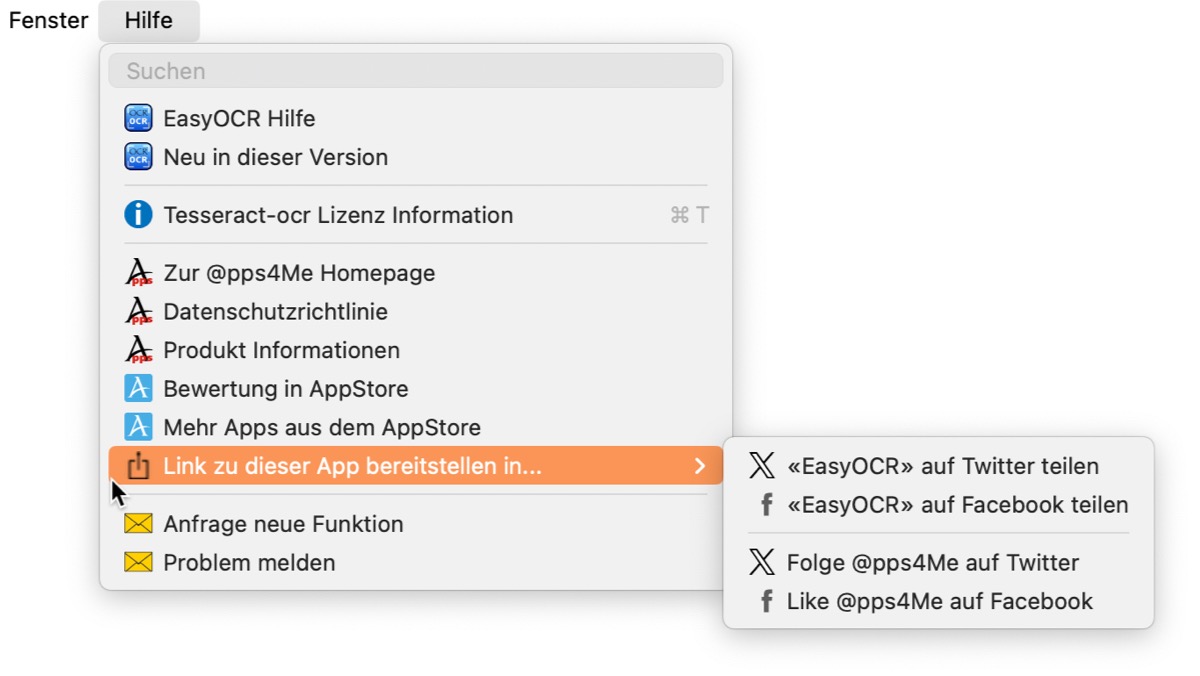Open the Fenster menu in the menu bar
This screenshot has height=676, width=1200.
point(48,20)
